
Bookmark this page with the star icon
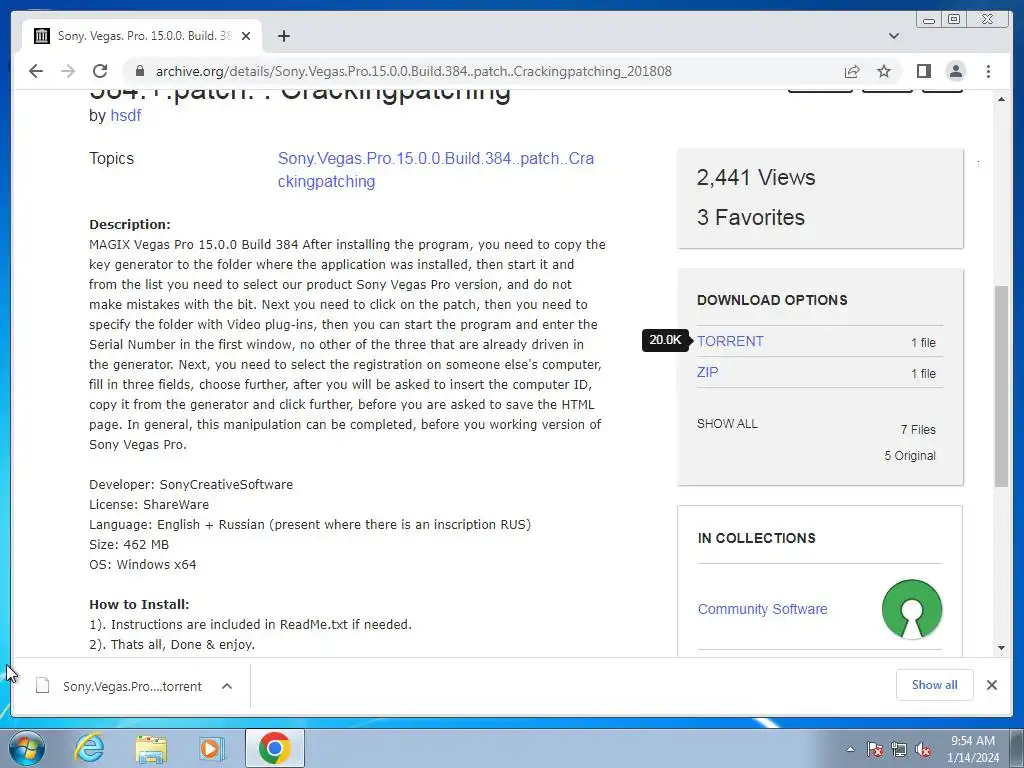pos(884,71)
